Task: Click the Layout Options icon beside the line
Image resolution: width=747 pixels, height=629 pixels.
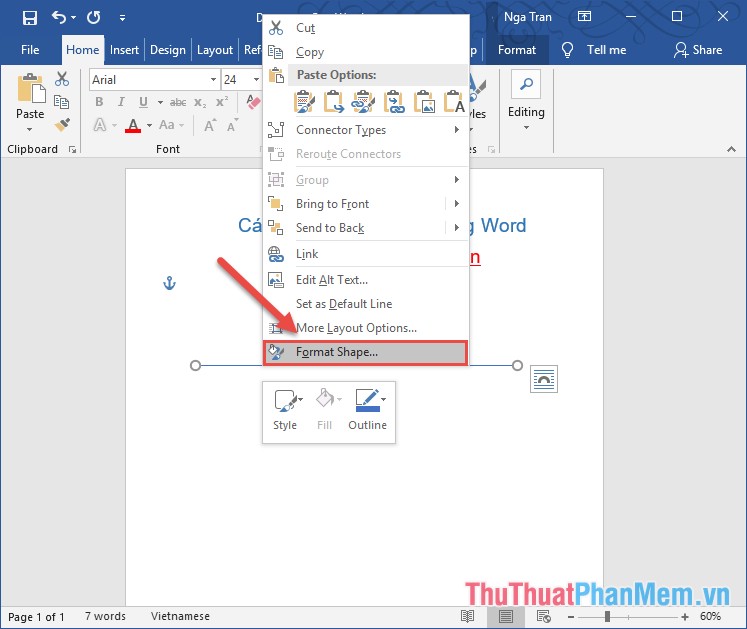Action: click(x=544, y=379)
